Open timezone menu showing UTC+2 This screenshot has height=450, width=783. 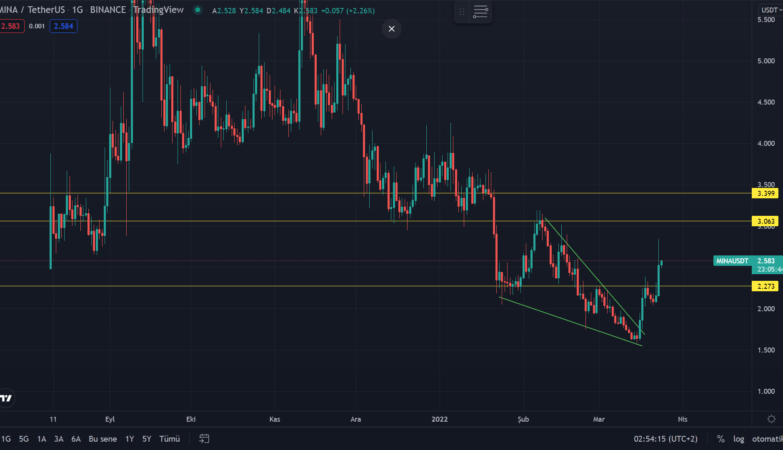[x=666, y=439]
